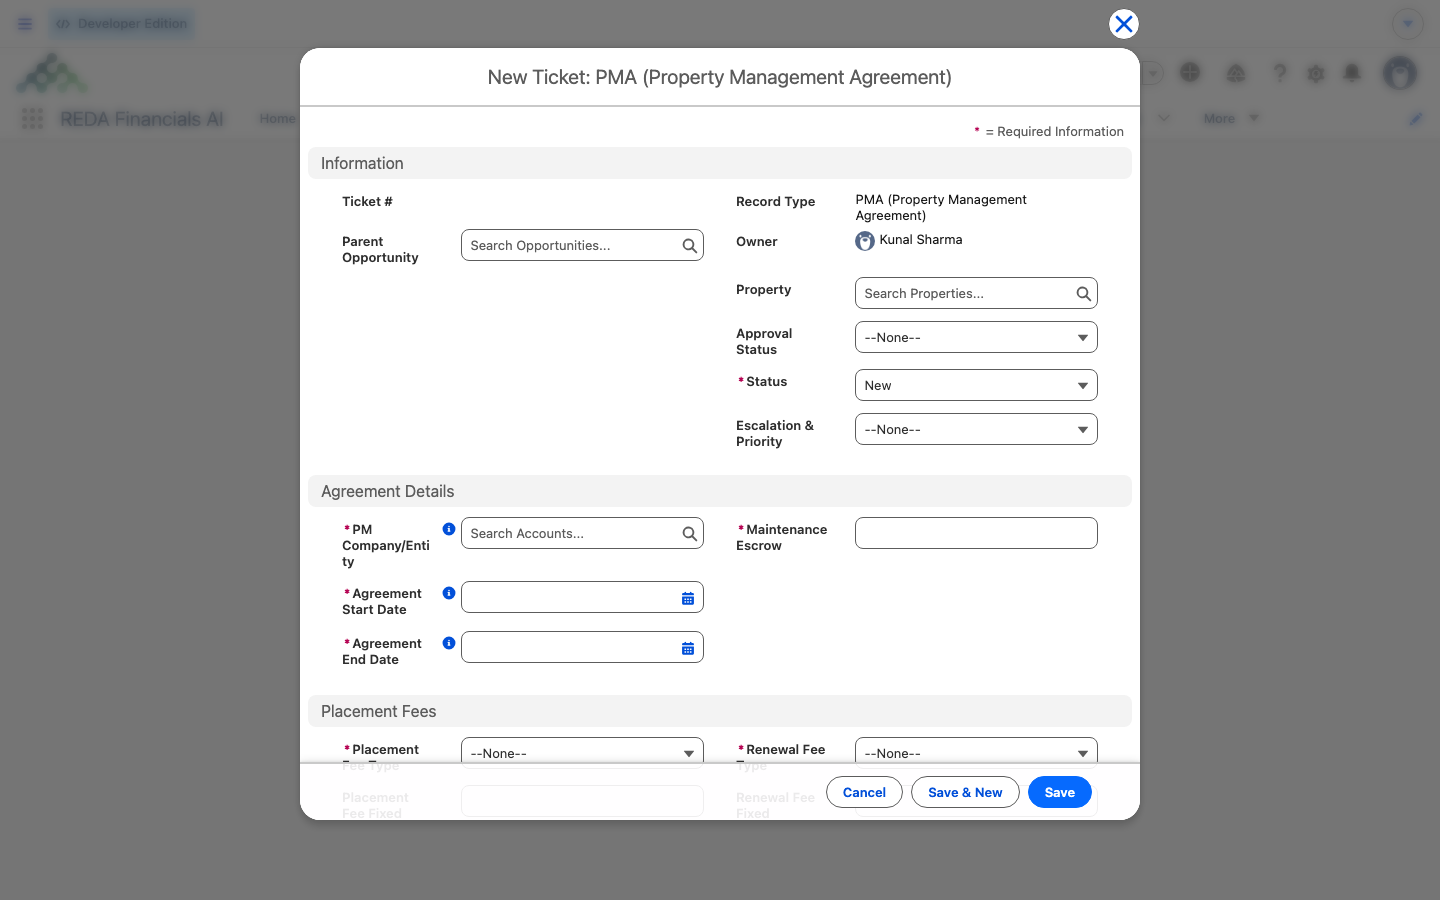The image size is (1440, 900).
Task: Open the Notifications bell
Action: tap(1352, 73)
